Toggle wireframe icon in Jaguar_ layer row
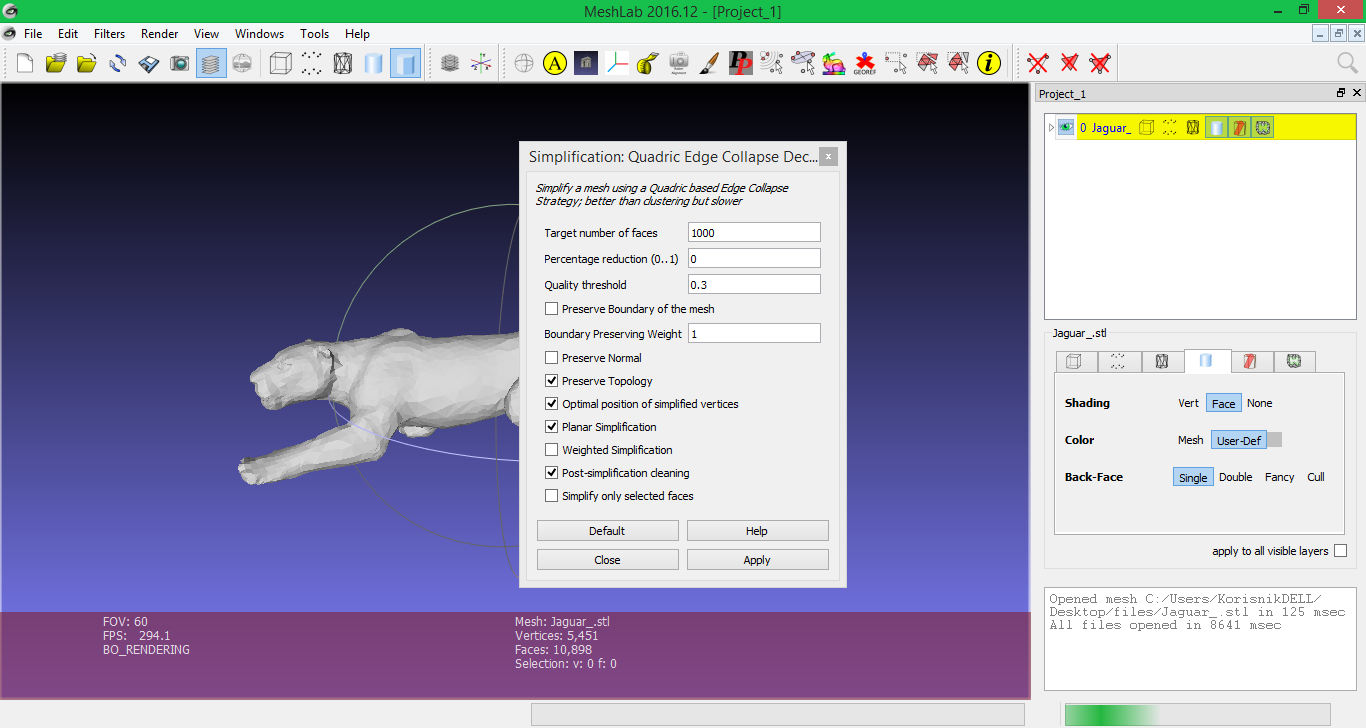The image size is (1366, 728). tap(1192, 128)
